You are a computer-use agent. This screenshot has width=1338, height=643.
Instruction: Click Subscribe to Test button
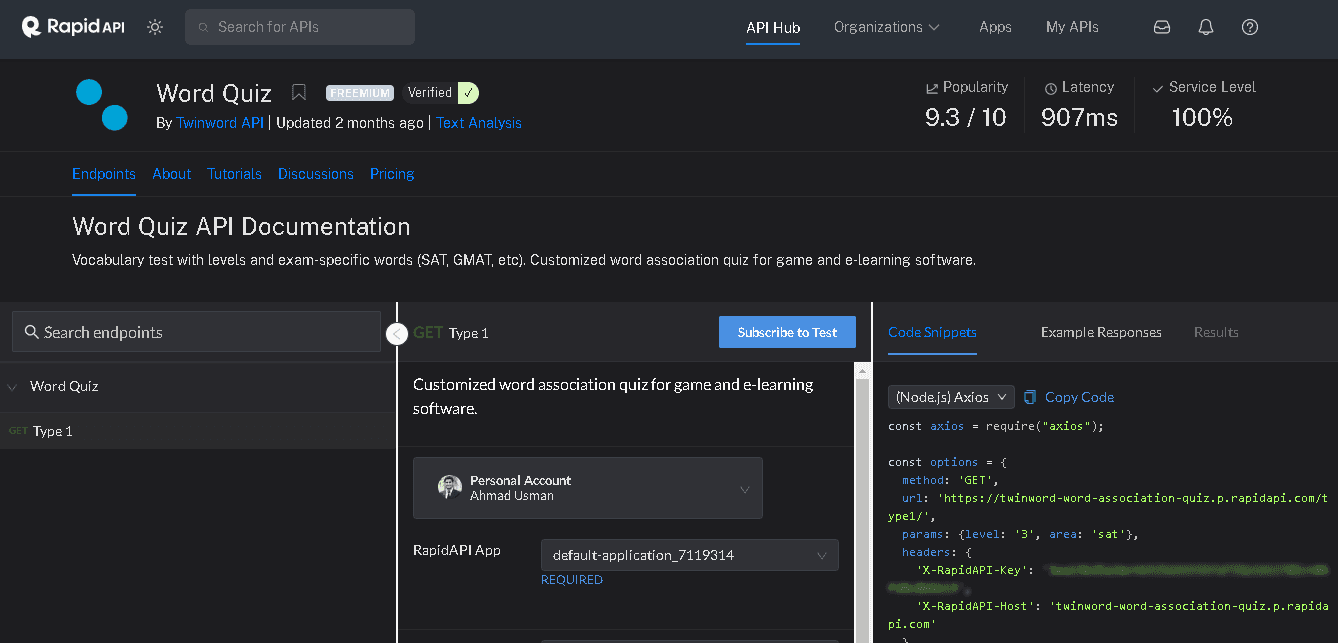[787, 332]
